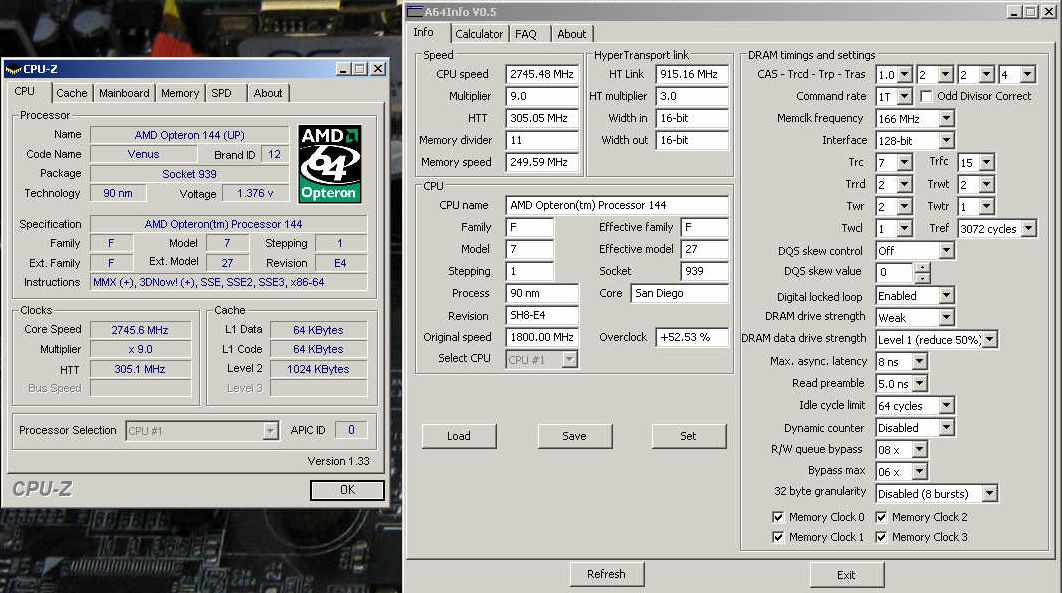Image resolution: width=1062 pixels, height=593 pixels.
Task: Open the Interface 128-bit dropdown
Action: [x=946, y=141]
